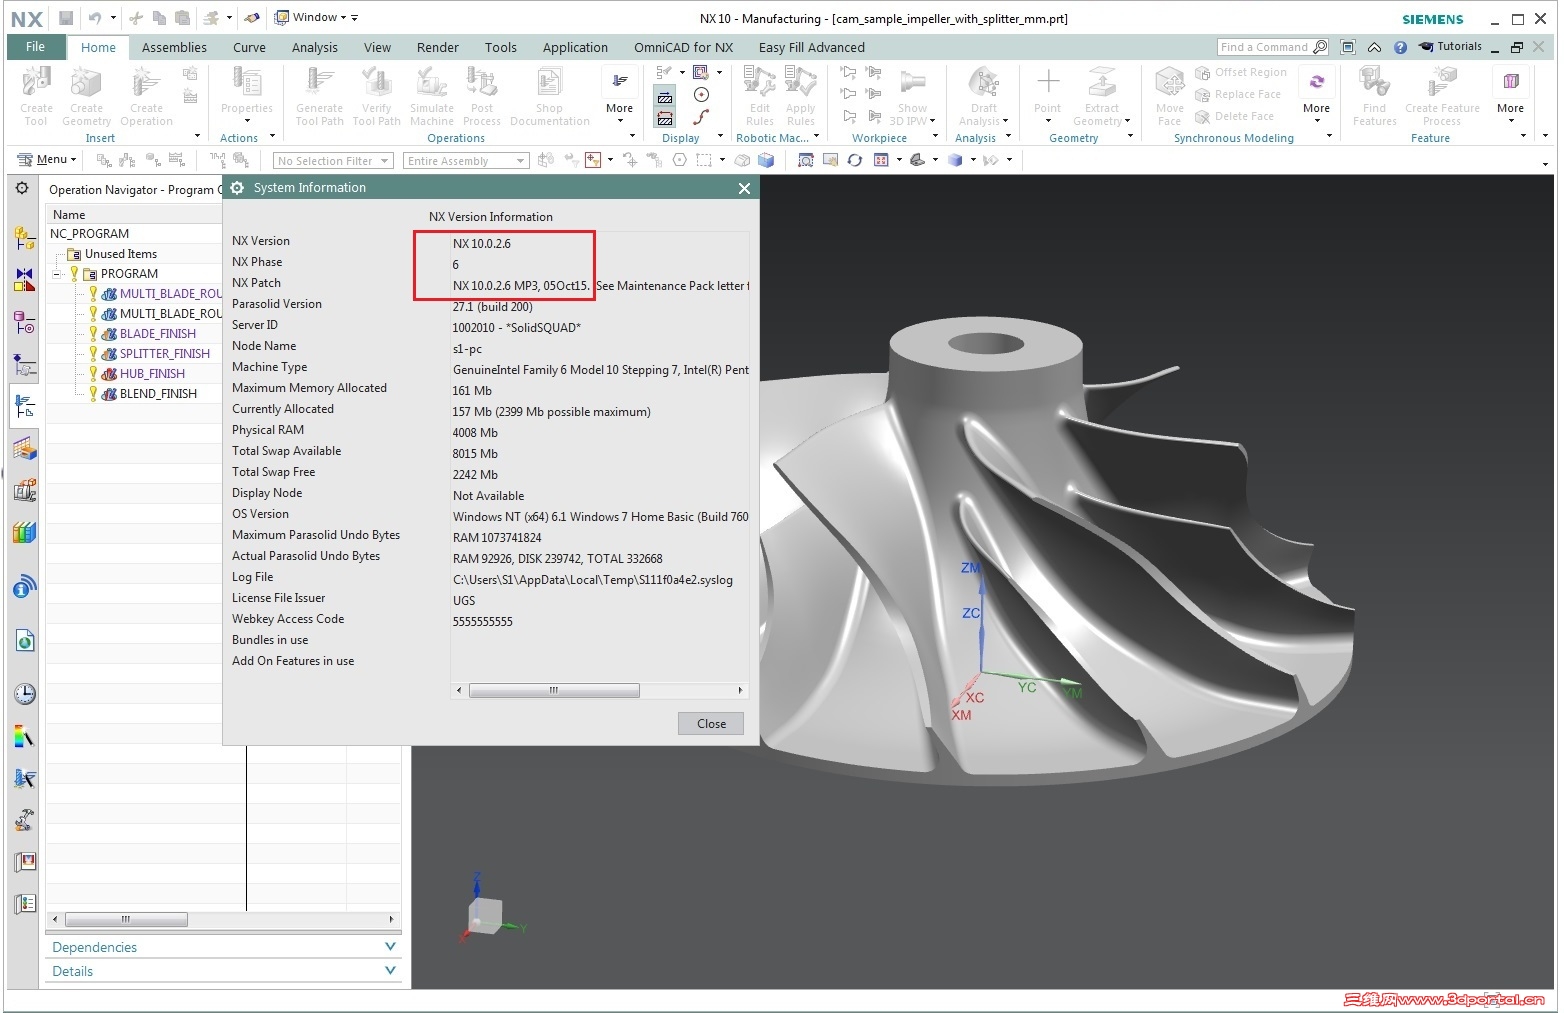
Task: Open the Operation Navigator sidebar tab icon
Action: click(x=24, y=406)
